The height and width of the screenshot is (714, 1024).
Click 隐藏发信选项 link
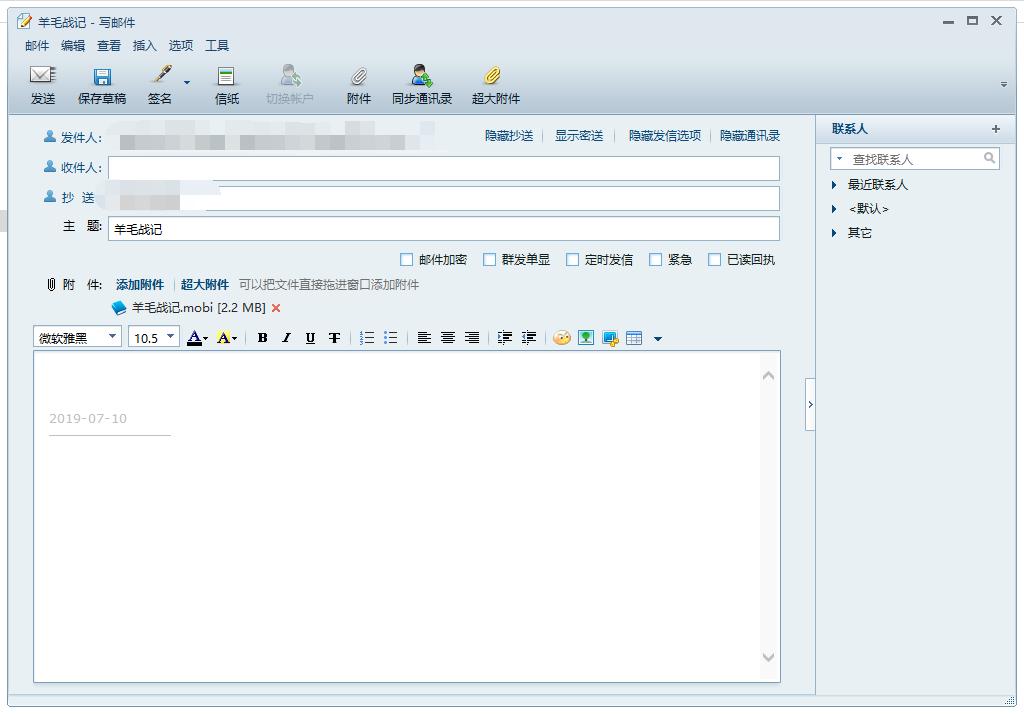665,135
